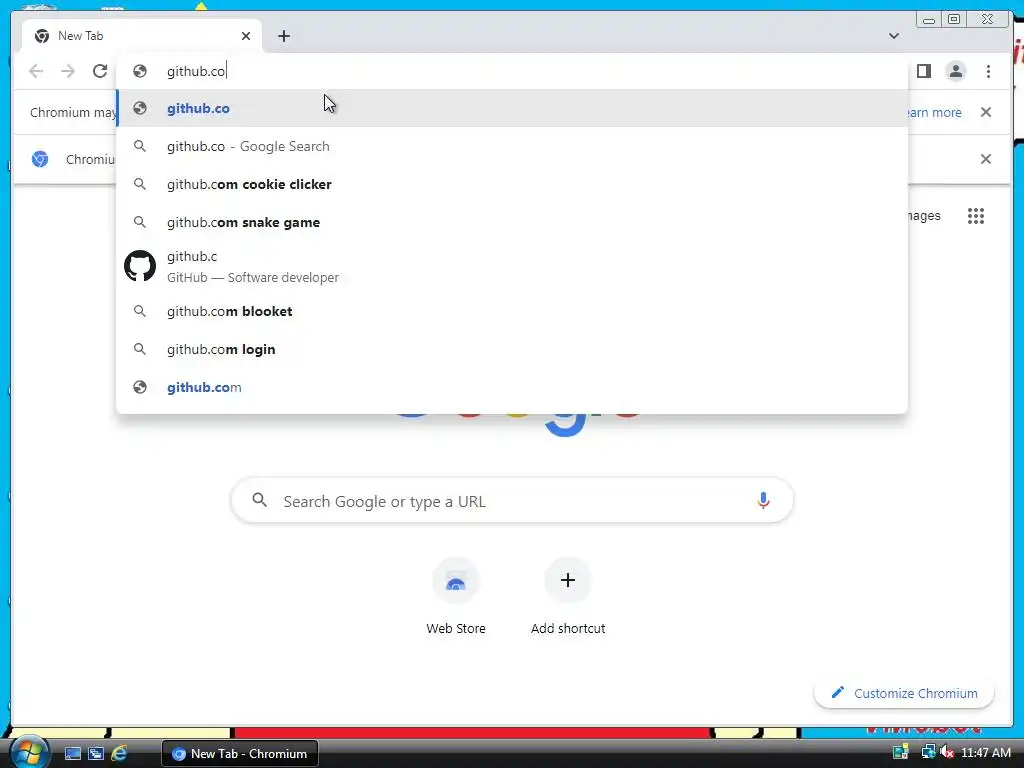The image size is (1024, 768).
Task: Dismiss the Chromium may infobar
Action: (985, 112)
